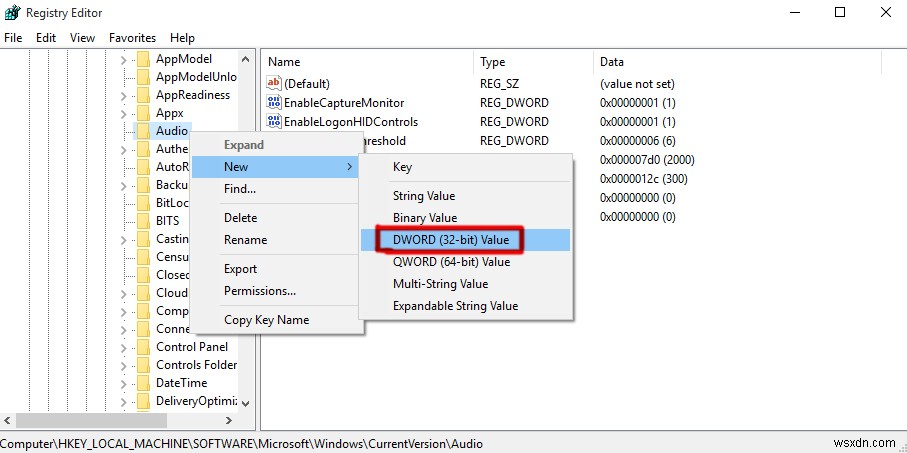
Task: Open the View menu
Action: point(82,38)
